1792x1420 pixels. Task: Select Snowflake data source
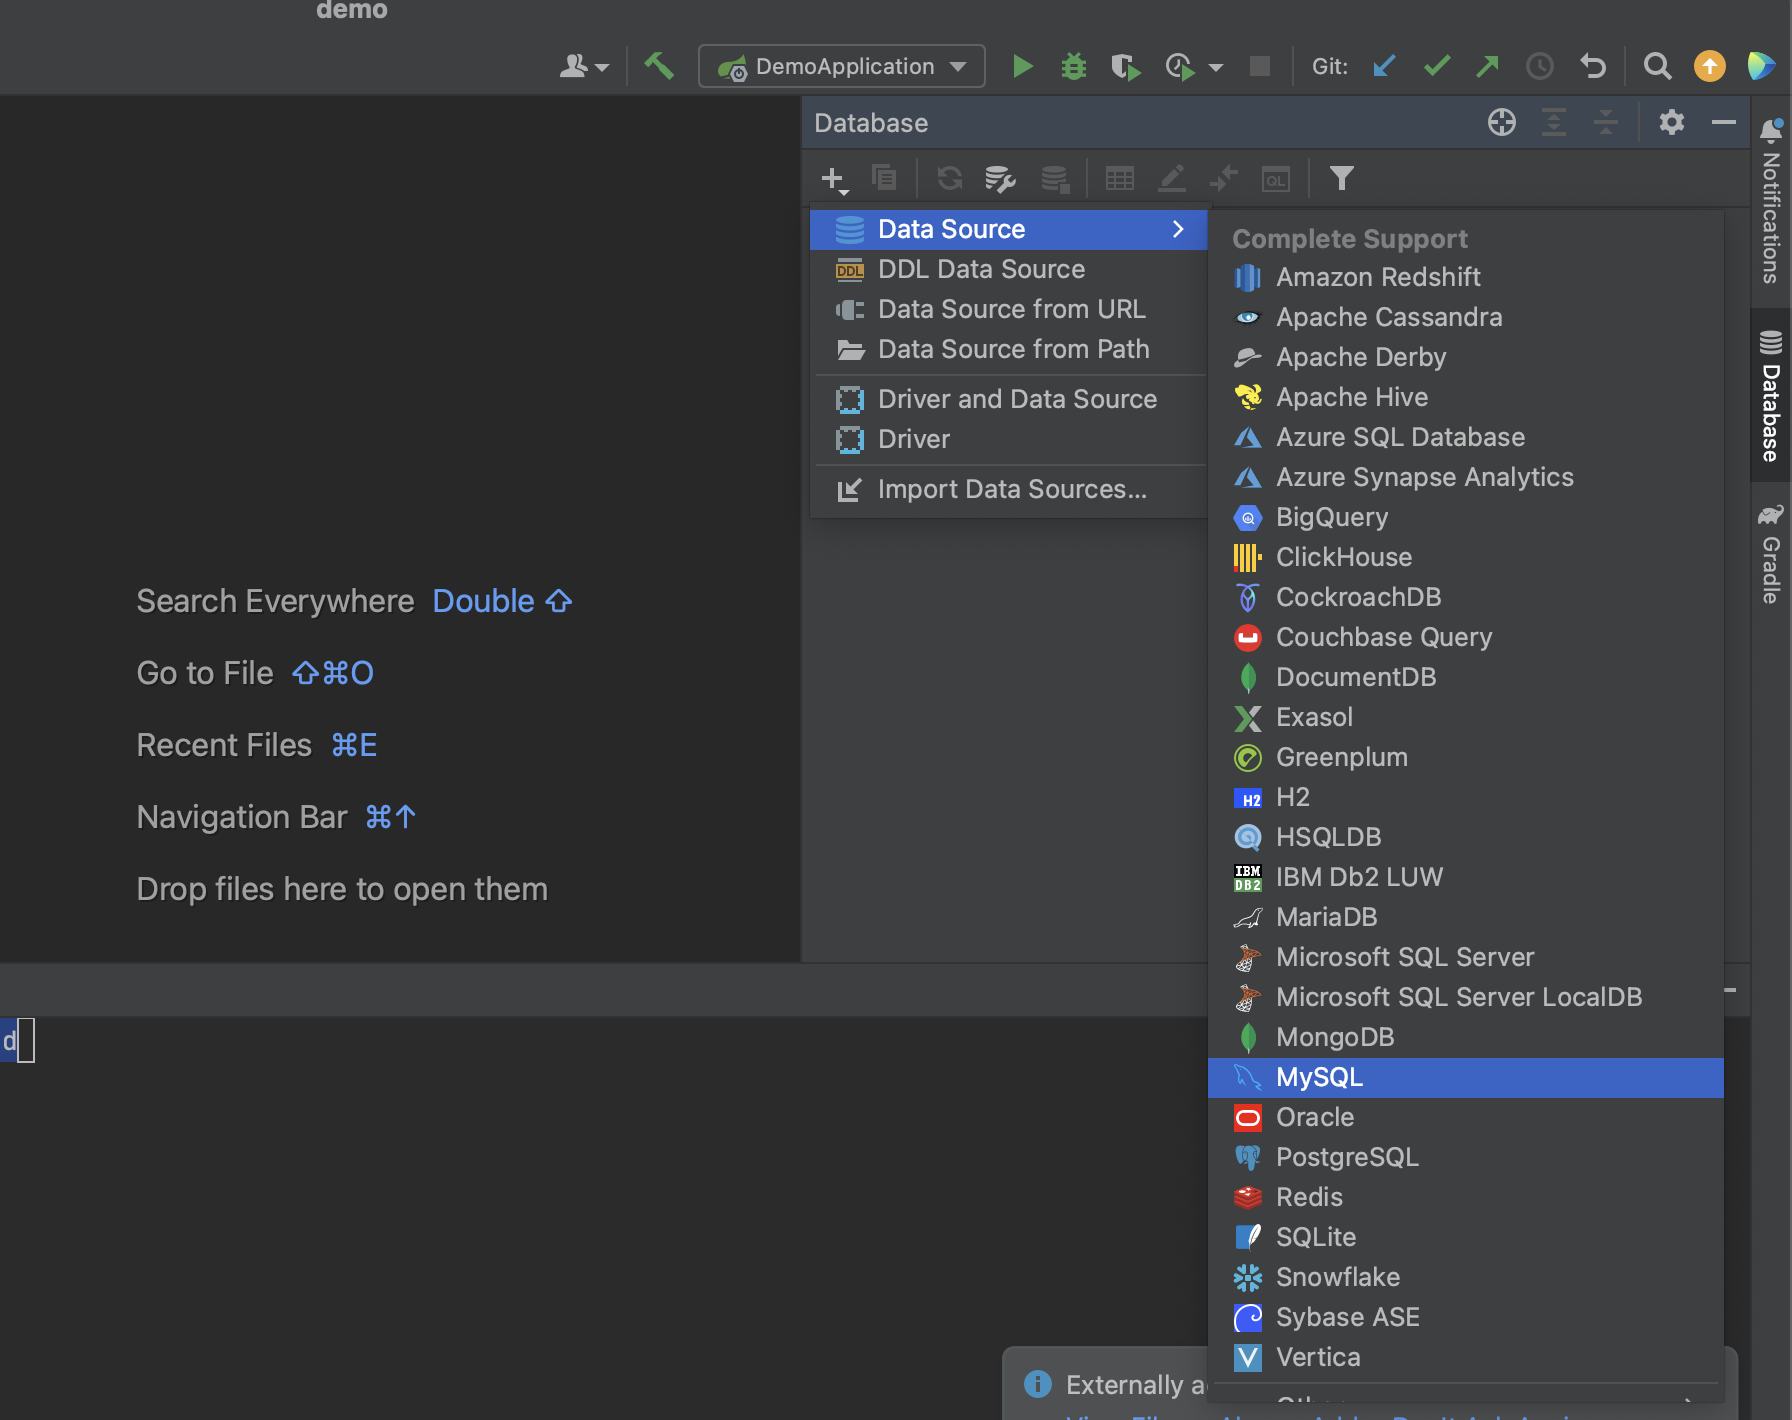pos(1466,1277)
